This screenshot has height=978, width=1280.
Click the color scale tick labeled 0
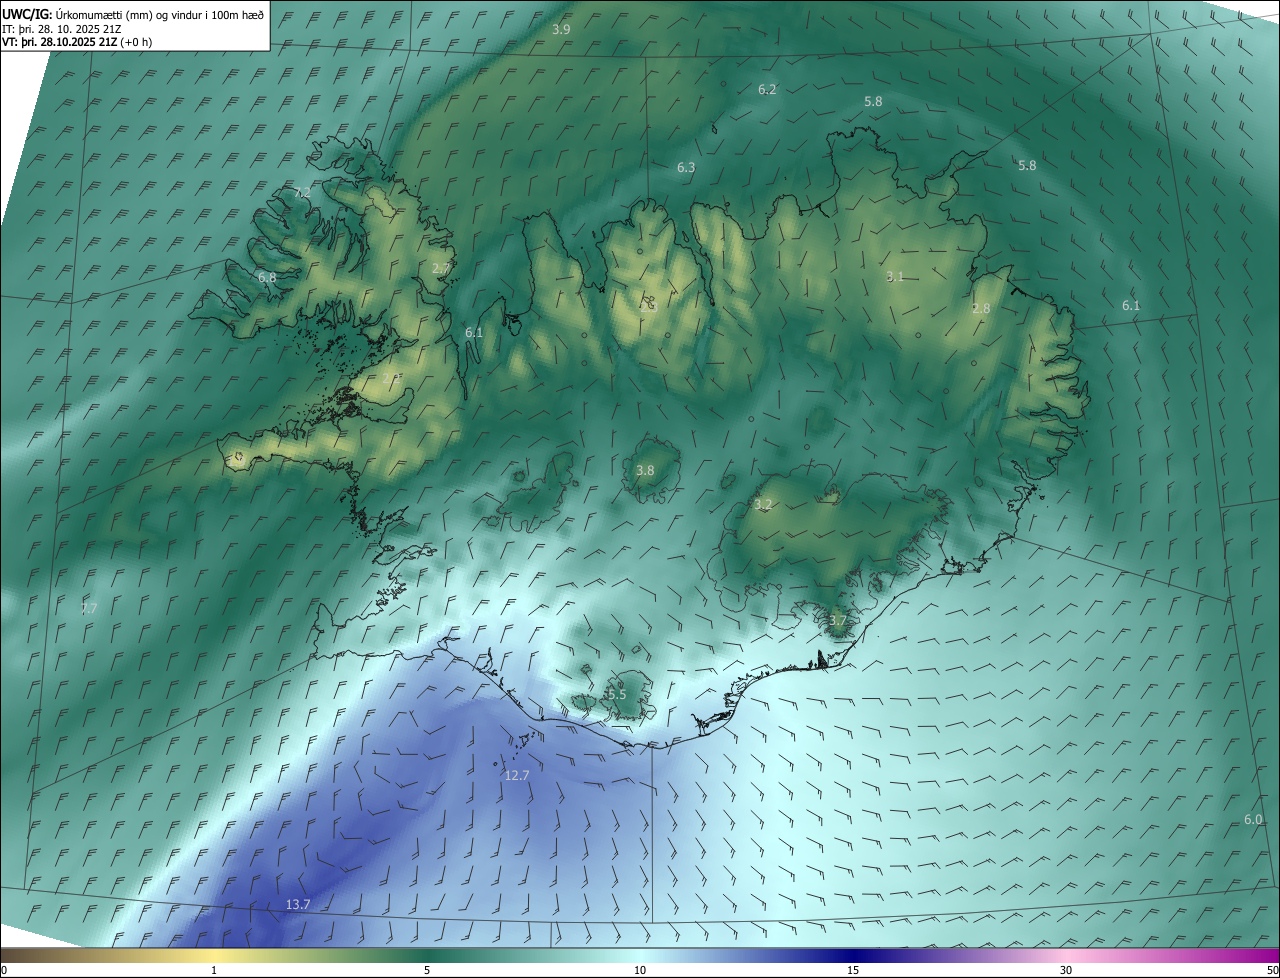4,970
